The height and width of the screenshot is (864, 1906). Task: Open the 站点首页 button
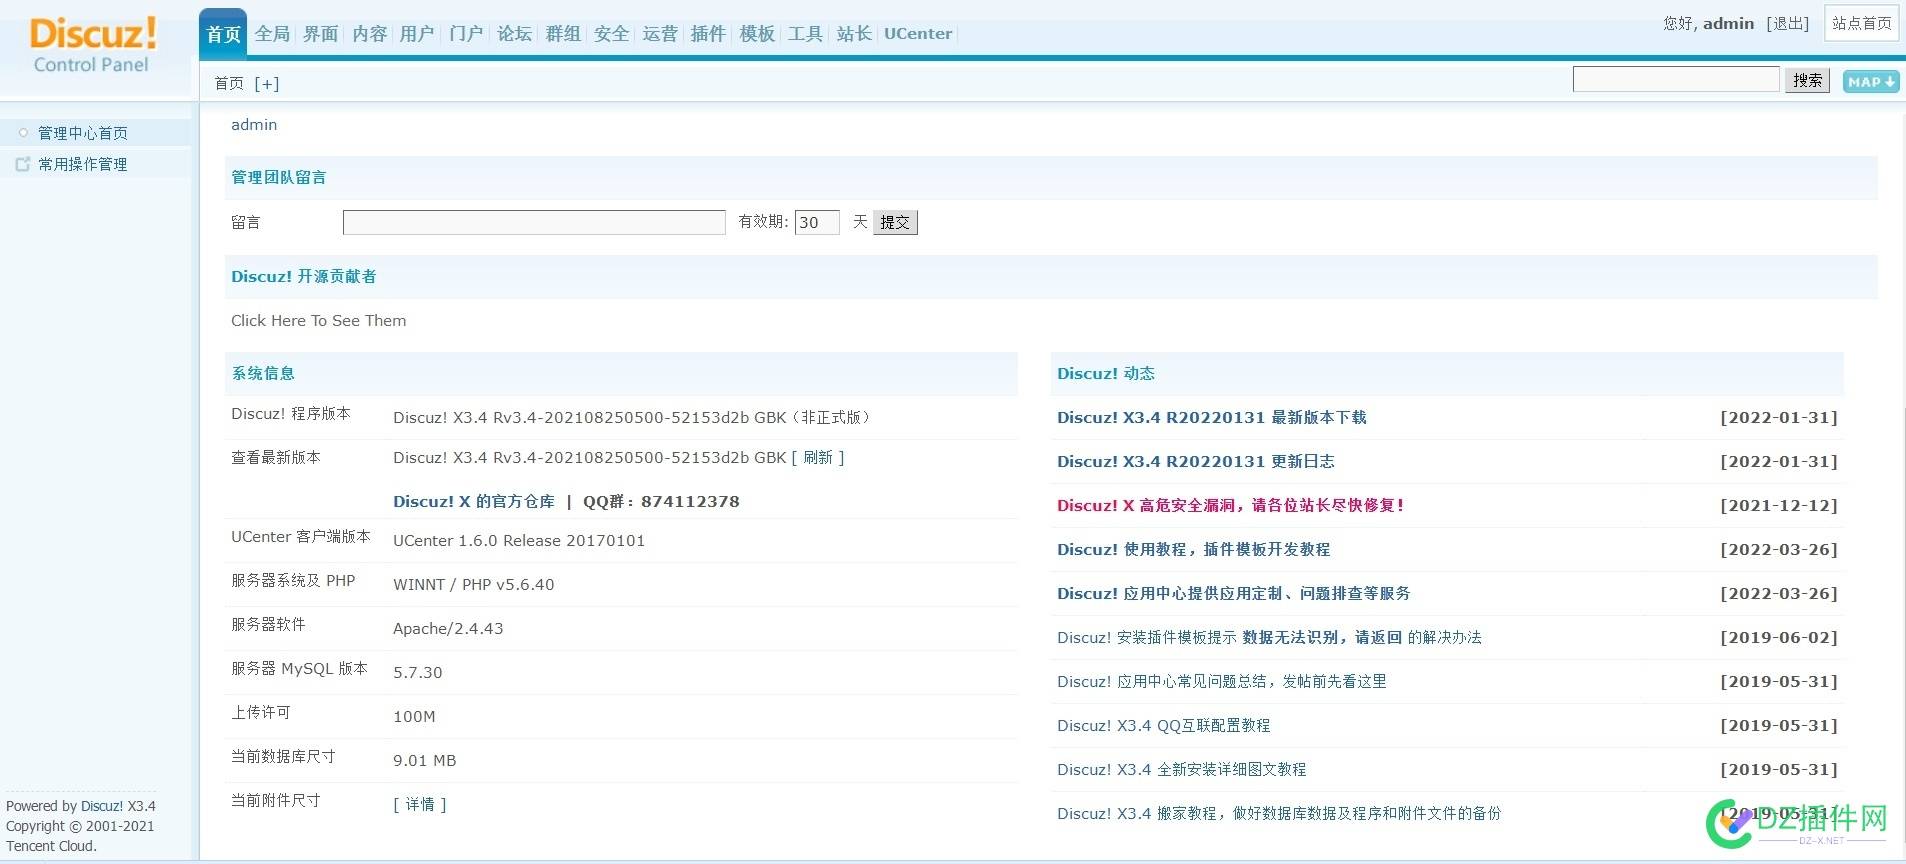tap(1862, 23)
